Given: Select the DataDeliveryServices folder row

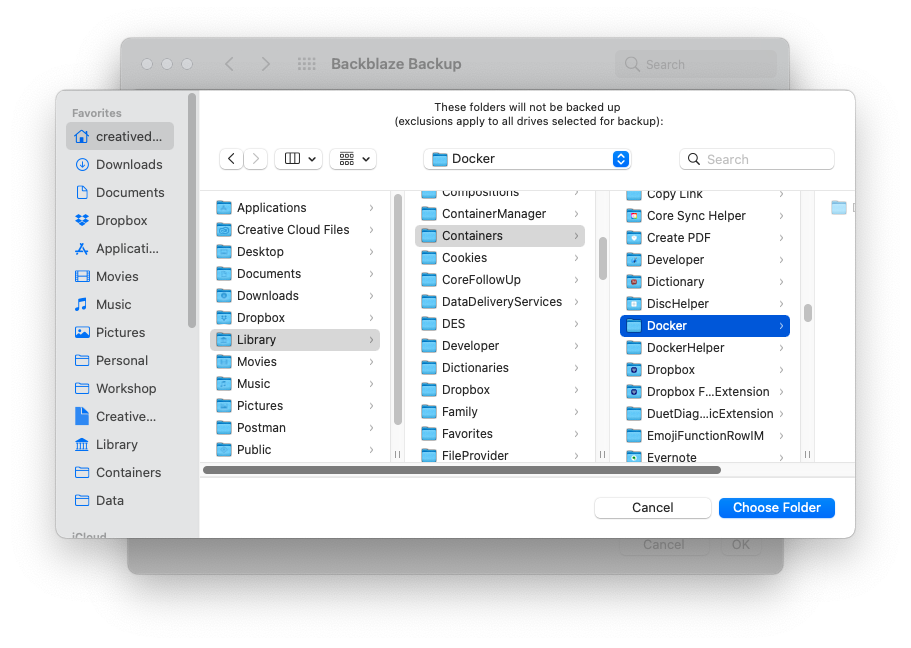Looking at the screenshot, I should (x=500, y=302).
